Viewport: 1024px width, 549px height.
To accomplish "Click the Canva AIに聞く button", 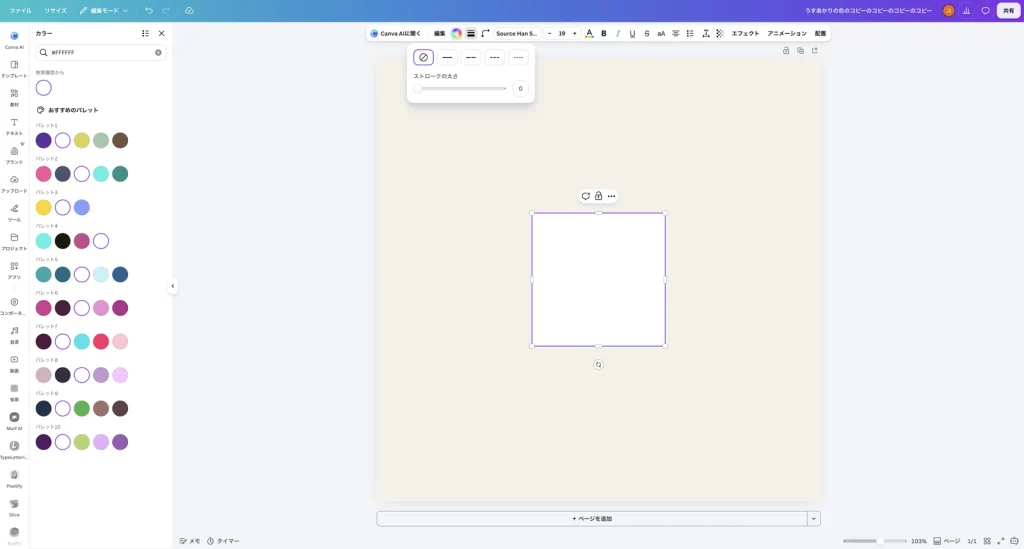I will (x=396, y=33).
